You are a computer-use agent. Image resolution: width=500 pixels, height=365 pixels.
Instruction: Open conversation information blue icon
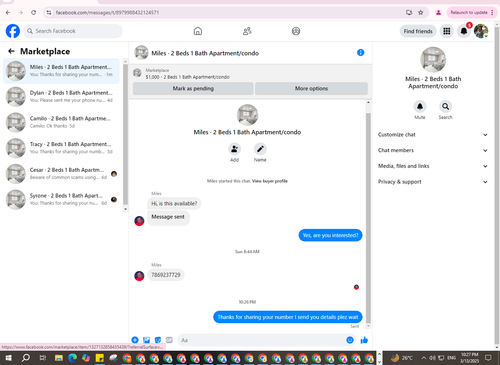point(361,53)
